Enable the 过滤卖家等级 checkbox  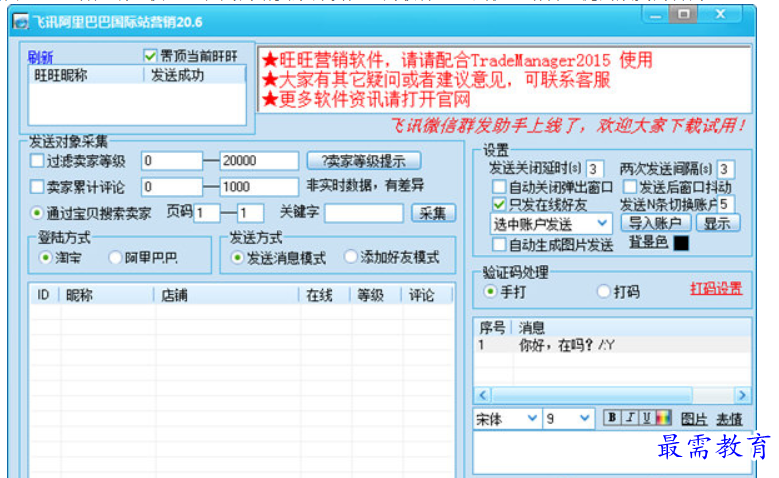[37, 161]
